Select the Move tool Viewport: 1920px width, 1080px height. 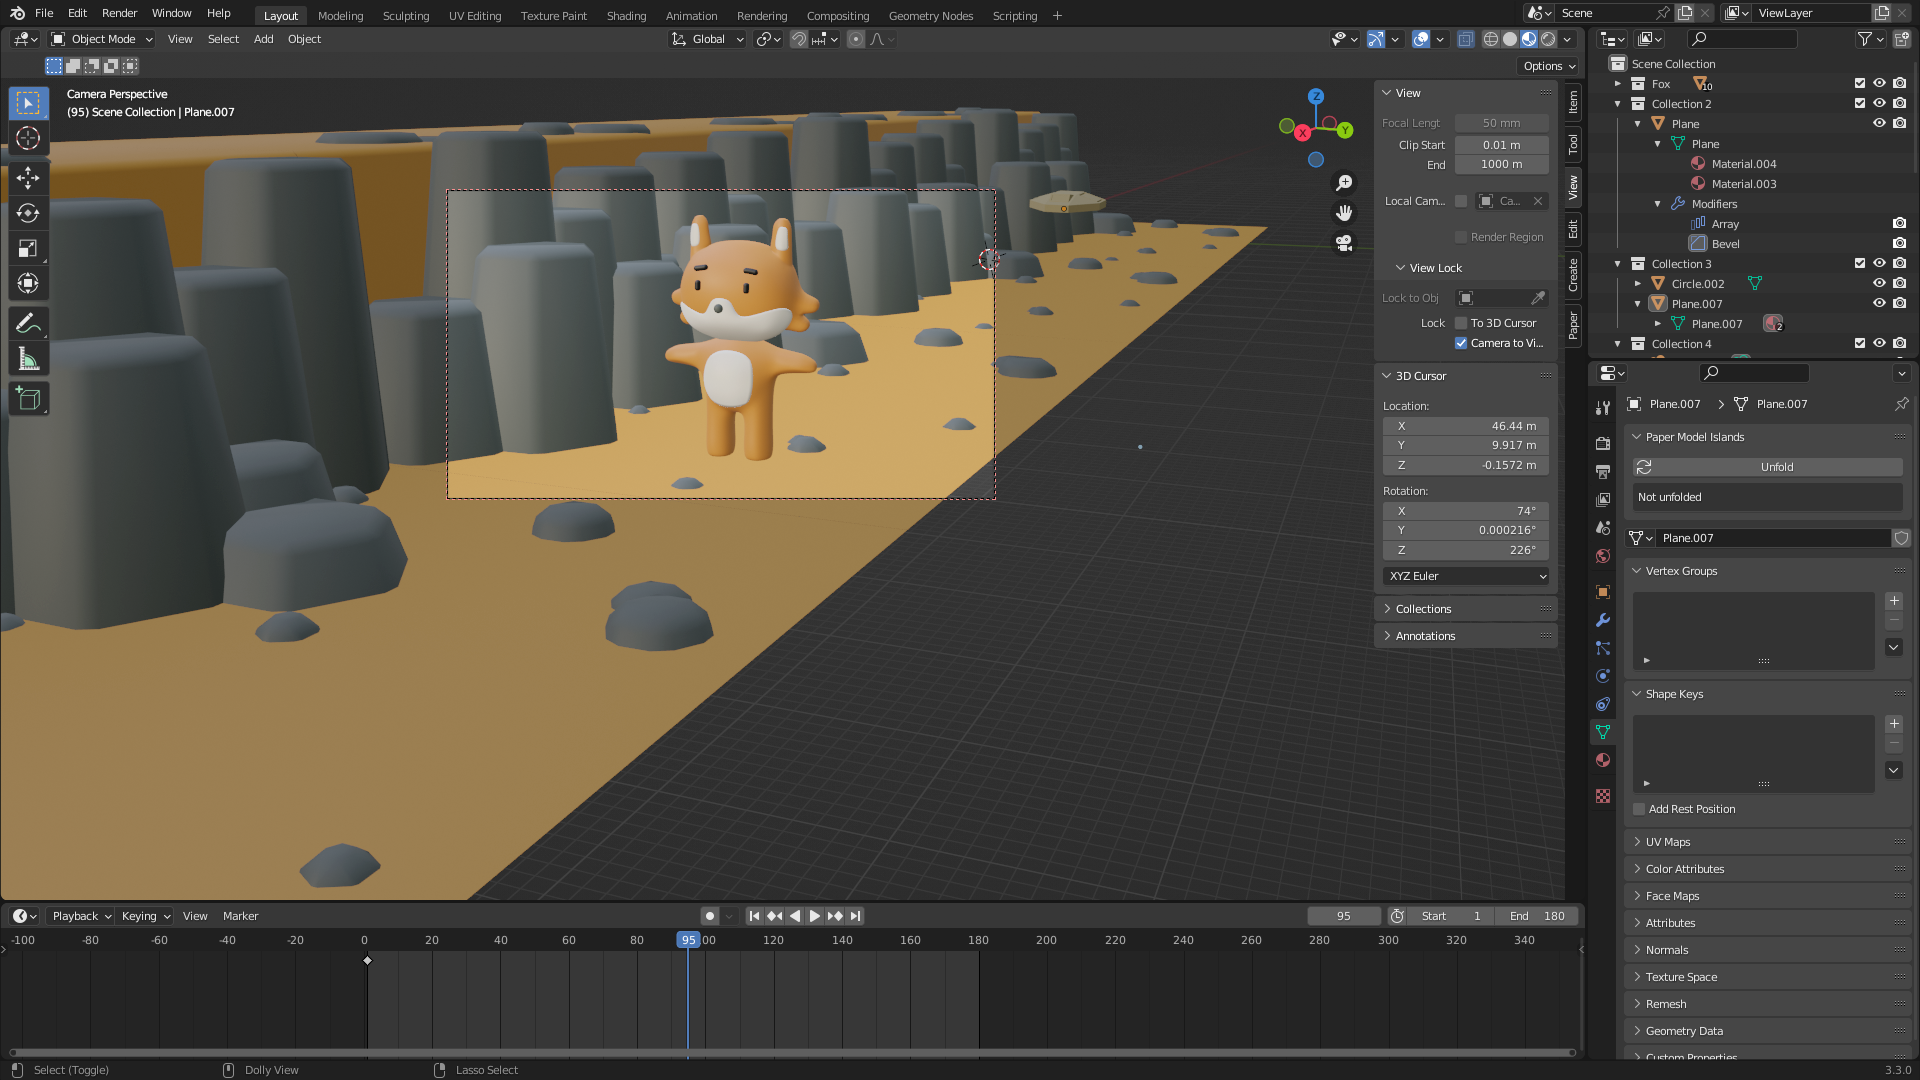coord(28,178)
